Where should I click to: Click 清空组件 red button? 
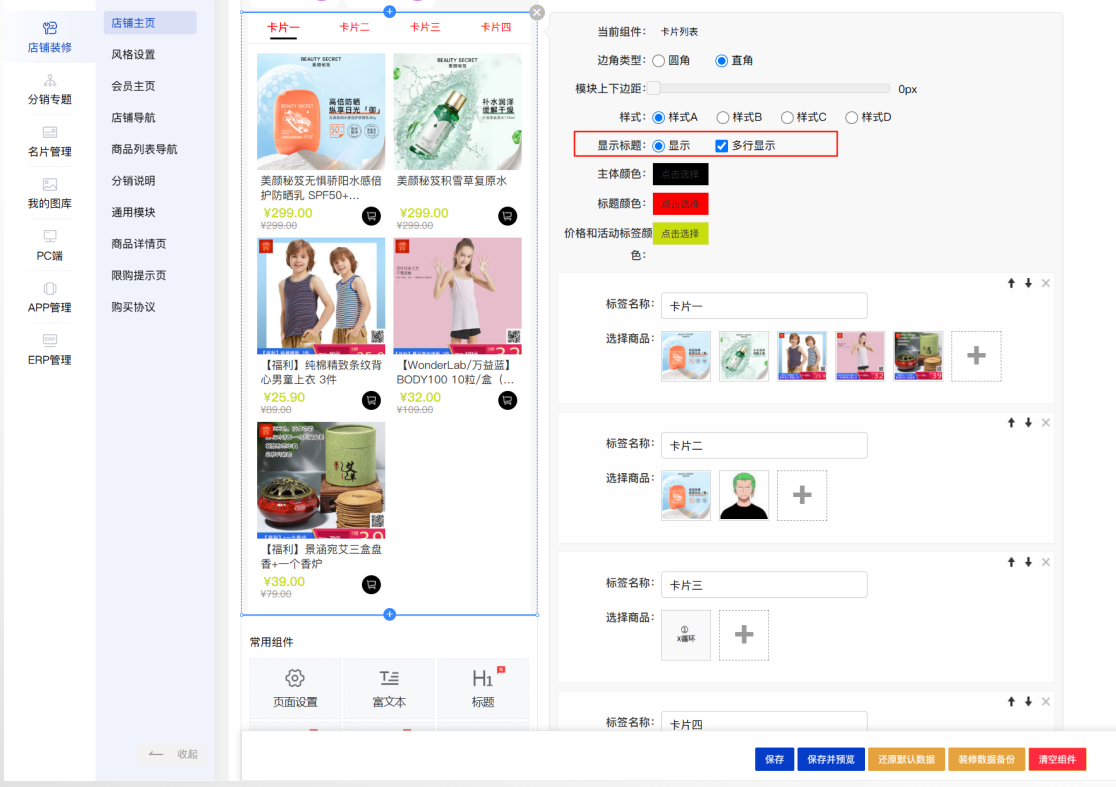click(x=1058, y=759)
